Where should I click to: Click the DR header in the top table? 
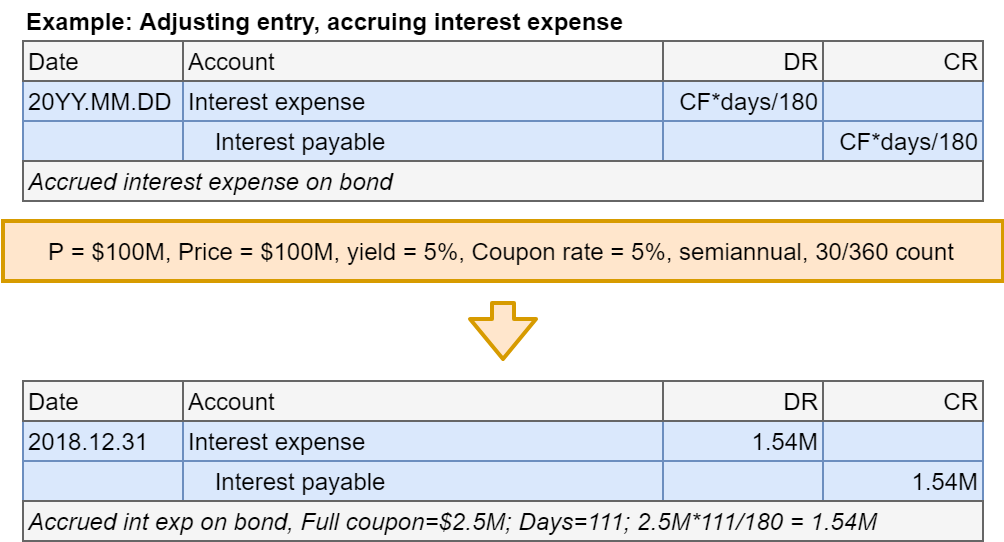(x=800, y=62)
